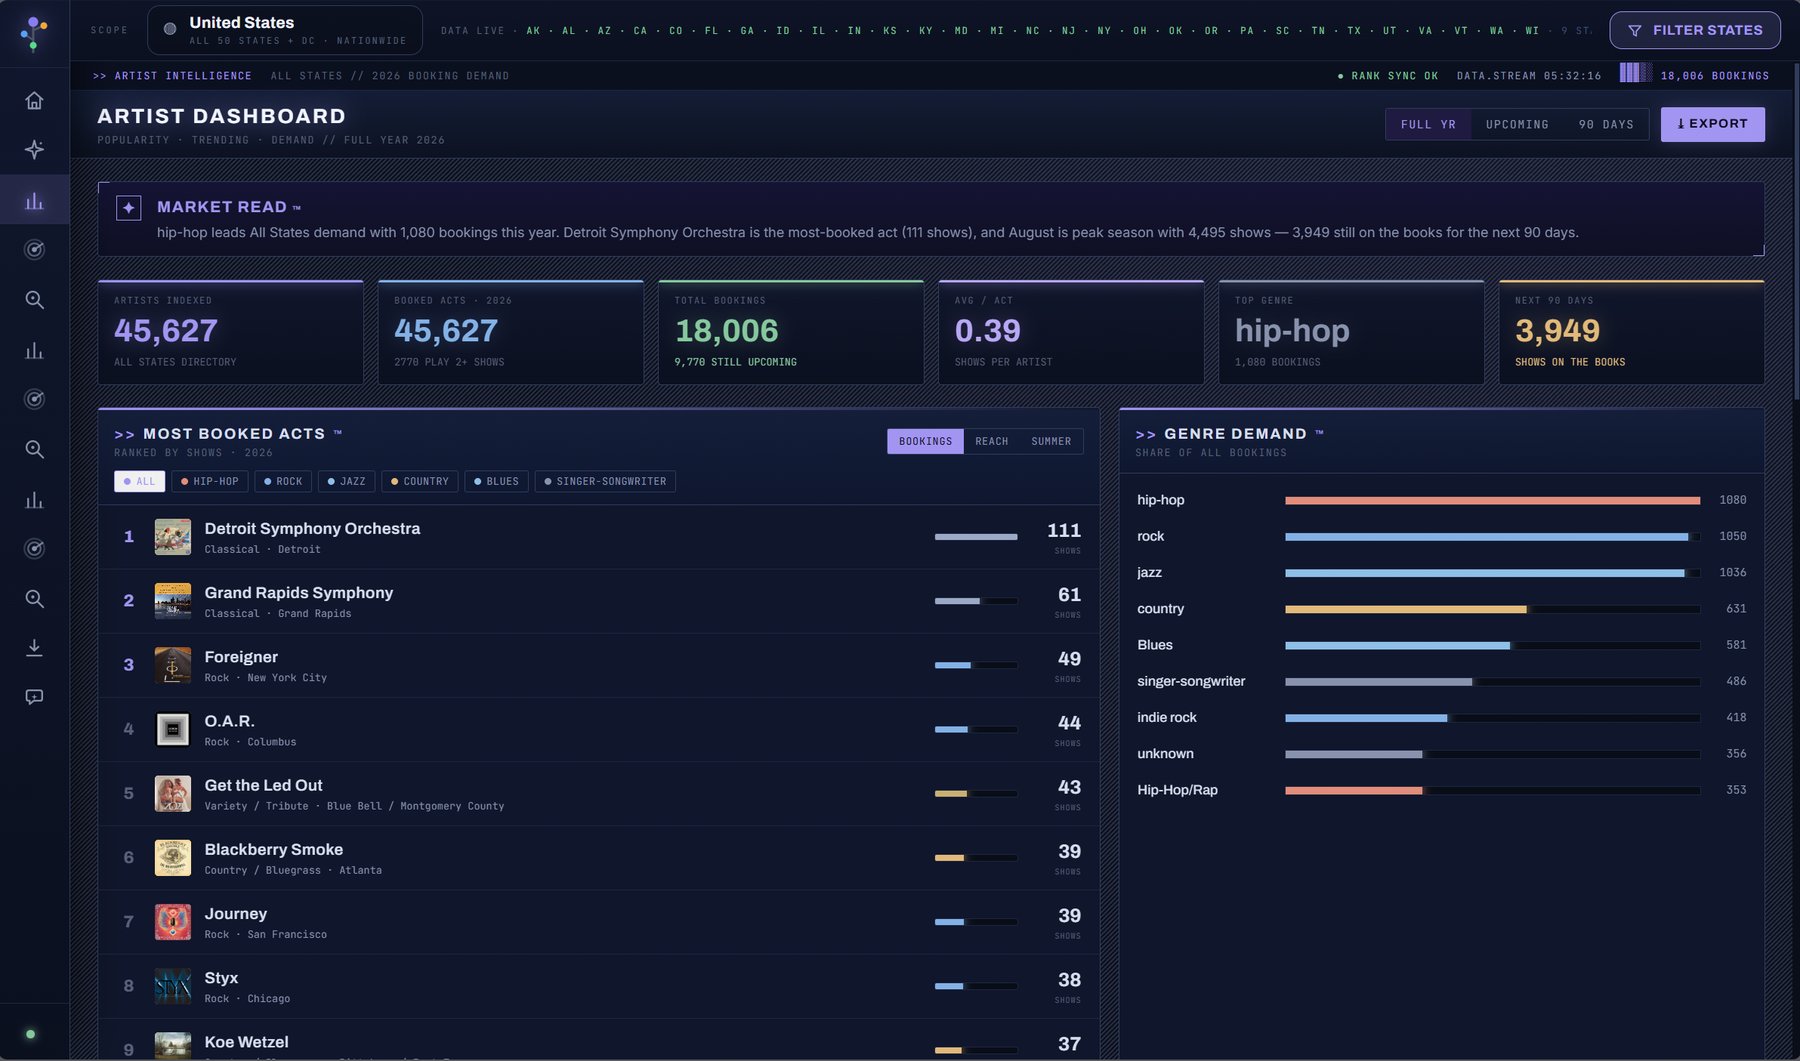Click the Styx artist thumbnail
The width and height of the screenshot is (1800, 1061).
(173, 986)
